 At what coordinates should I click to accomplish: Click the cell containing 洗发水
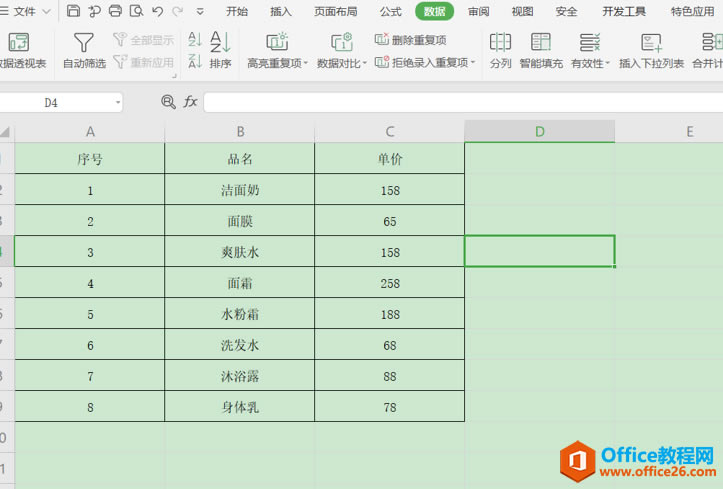click(x=240, y=345)
